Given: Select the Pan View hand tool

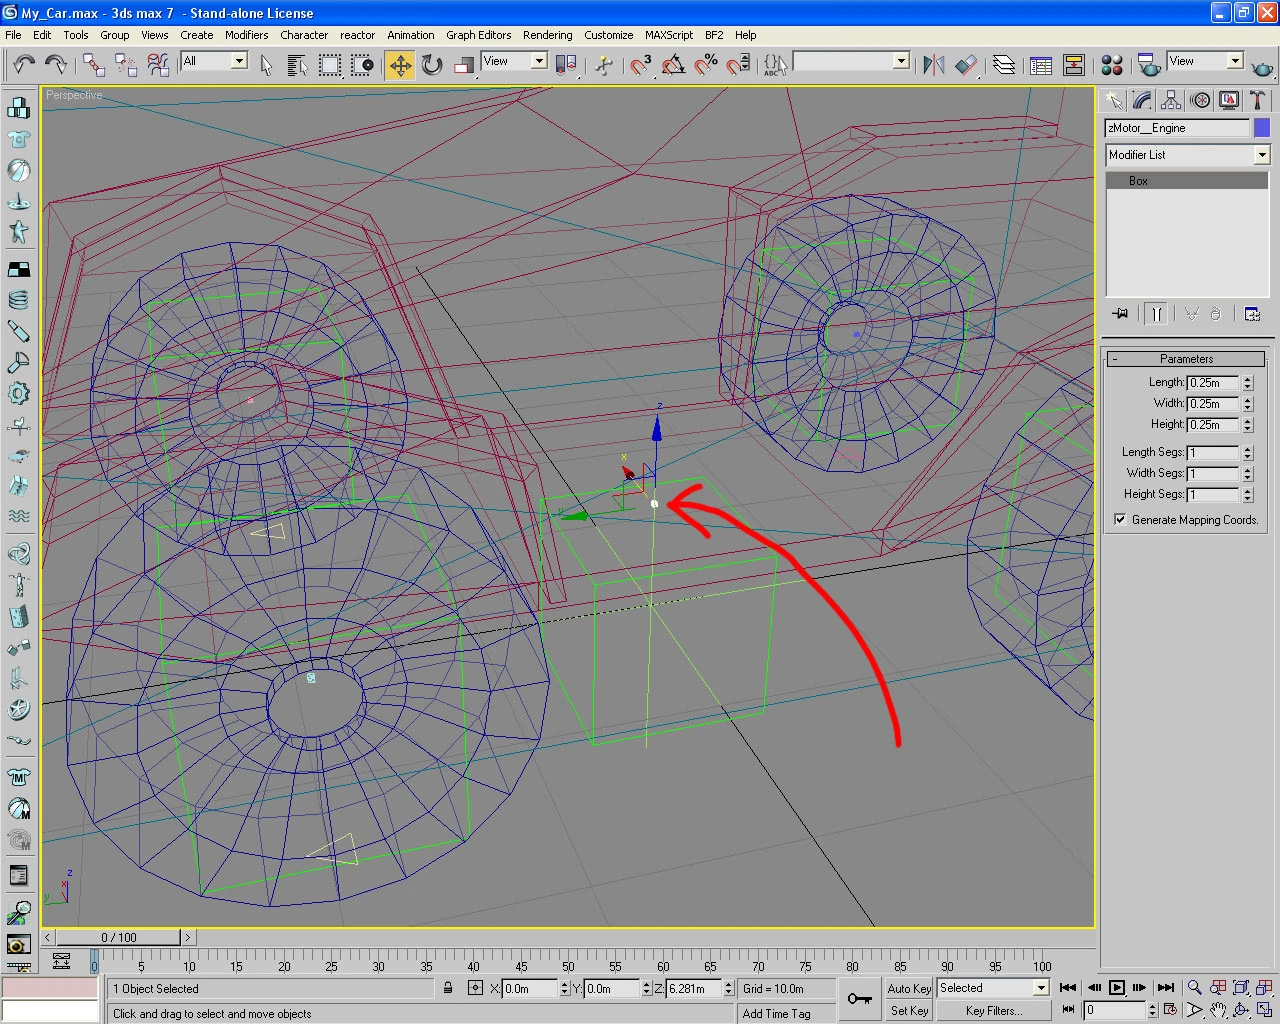Looking at the screenshot, I should point(1218,1010).
